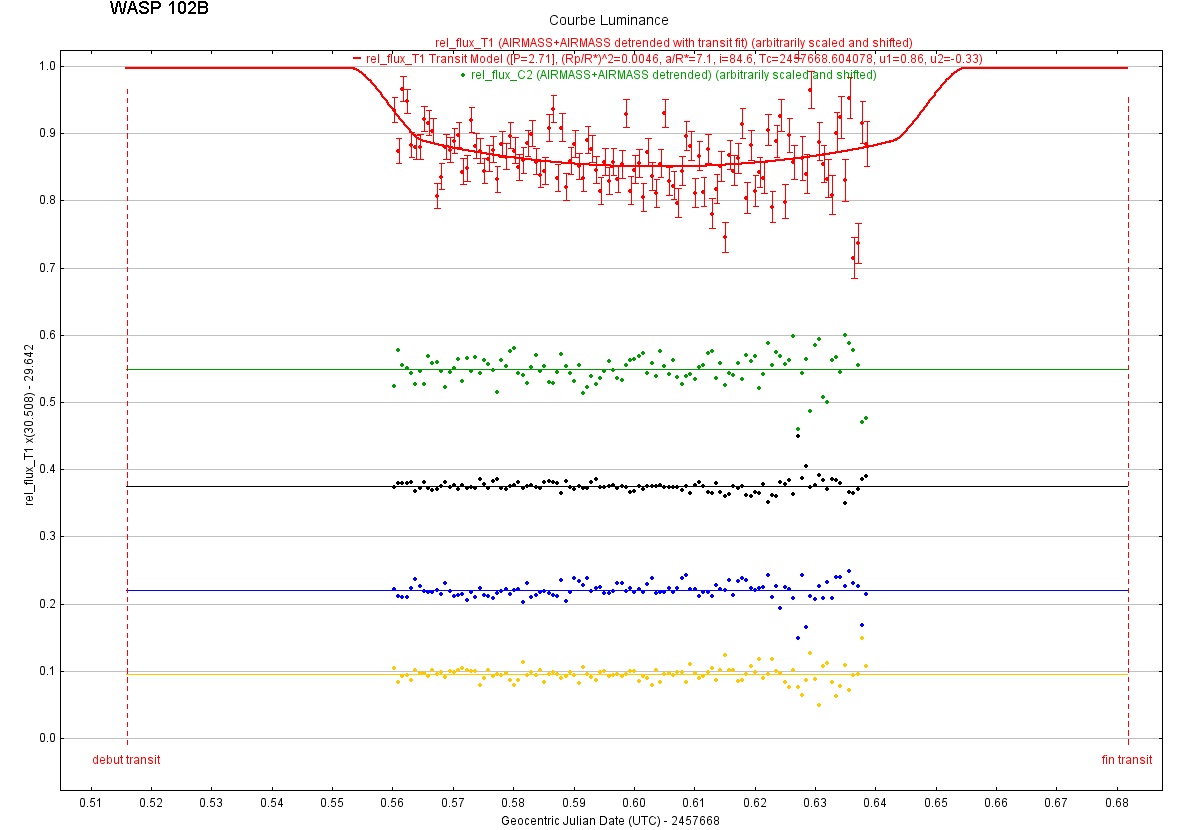Select the rel_flux_T1 Transit Model legend entry
Viewport: 1180px width, 830px height.
674,59
